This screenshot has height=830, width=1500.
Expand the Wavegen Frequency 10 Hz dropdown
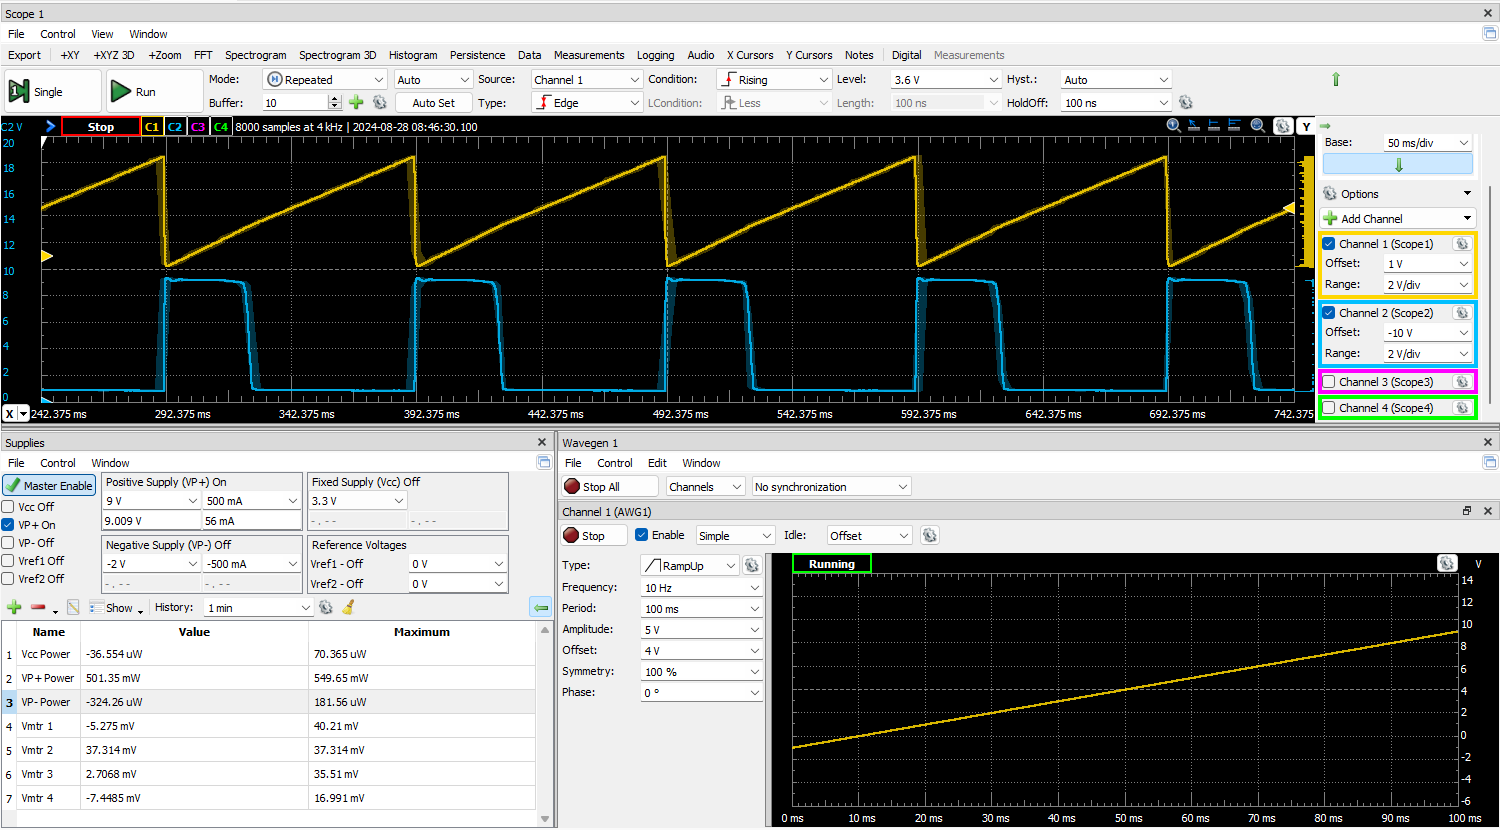[x=754, y=588]
